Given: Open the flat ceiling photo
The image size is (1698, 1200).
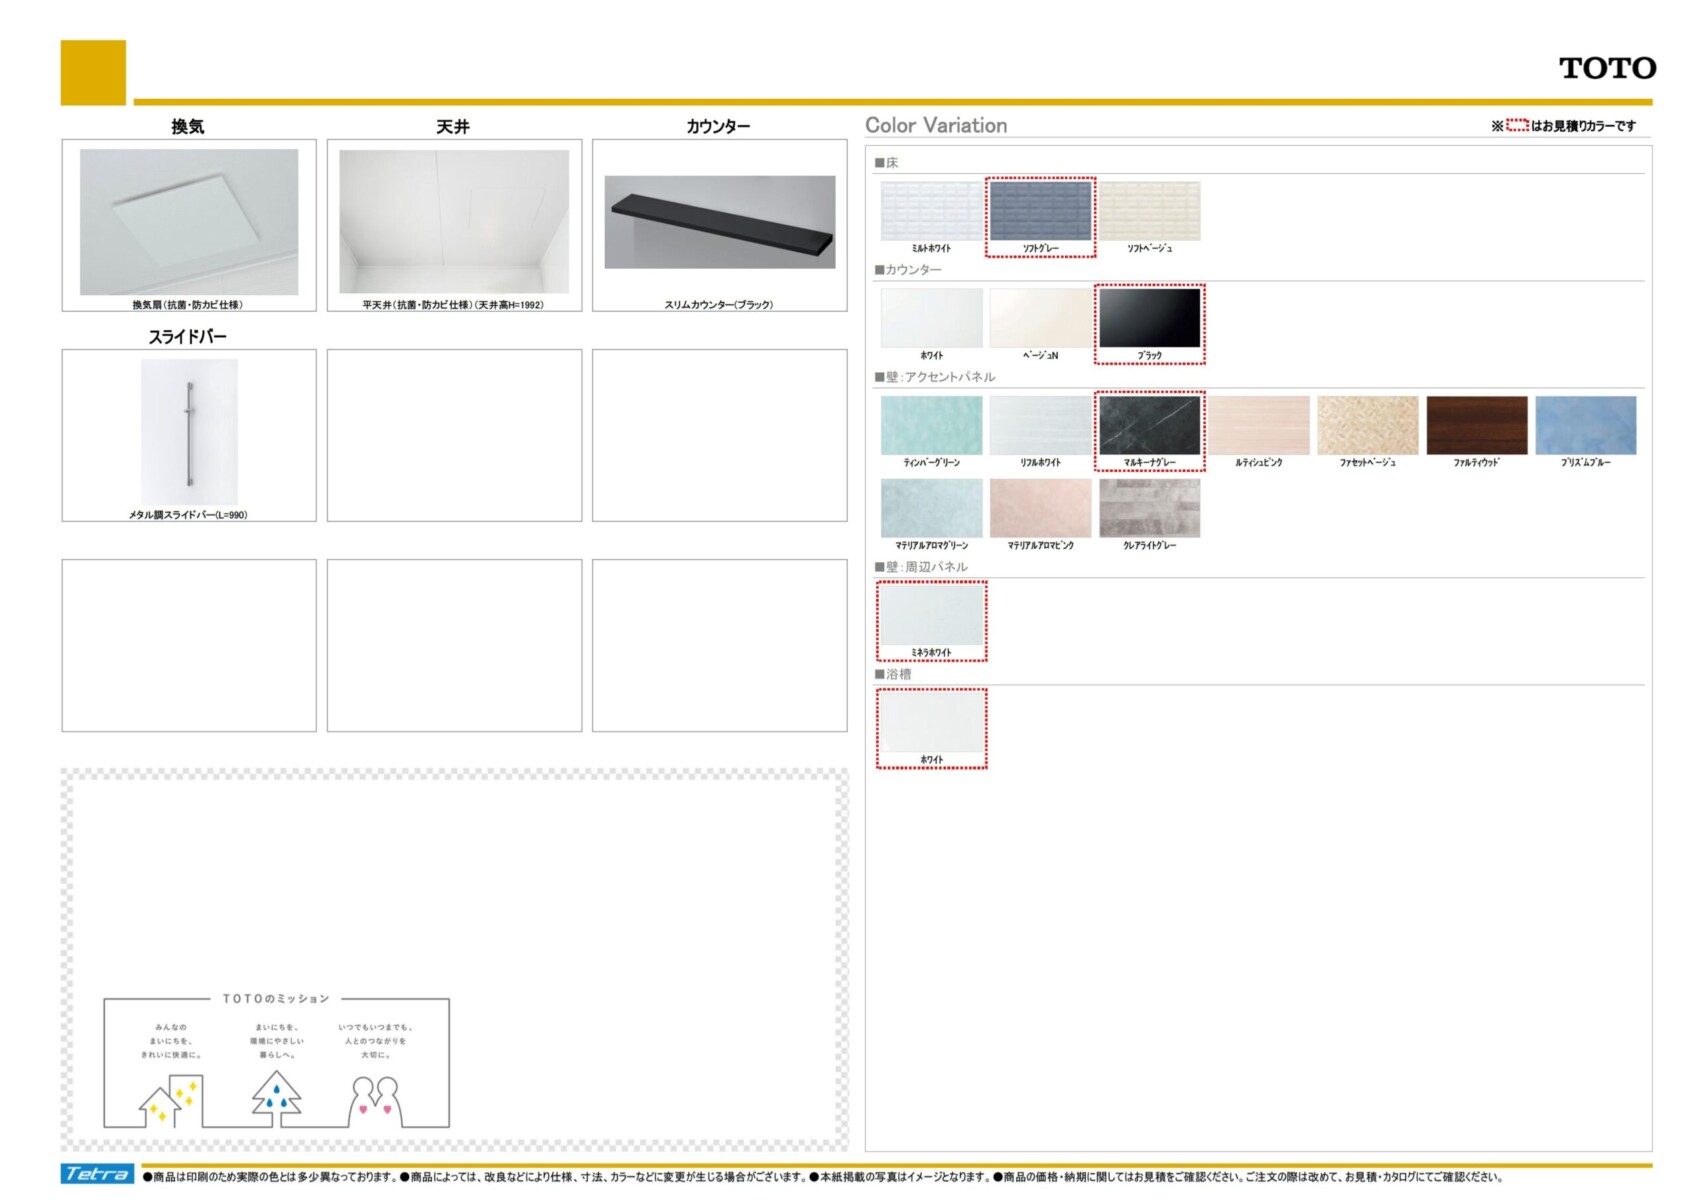Looking at the screenshot, I should click(454, 222).
